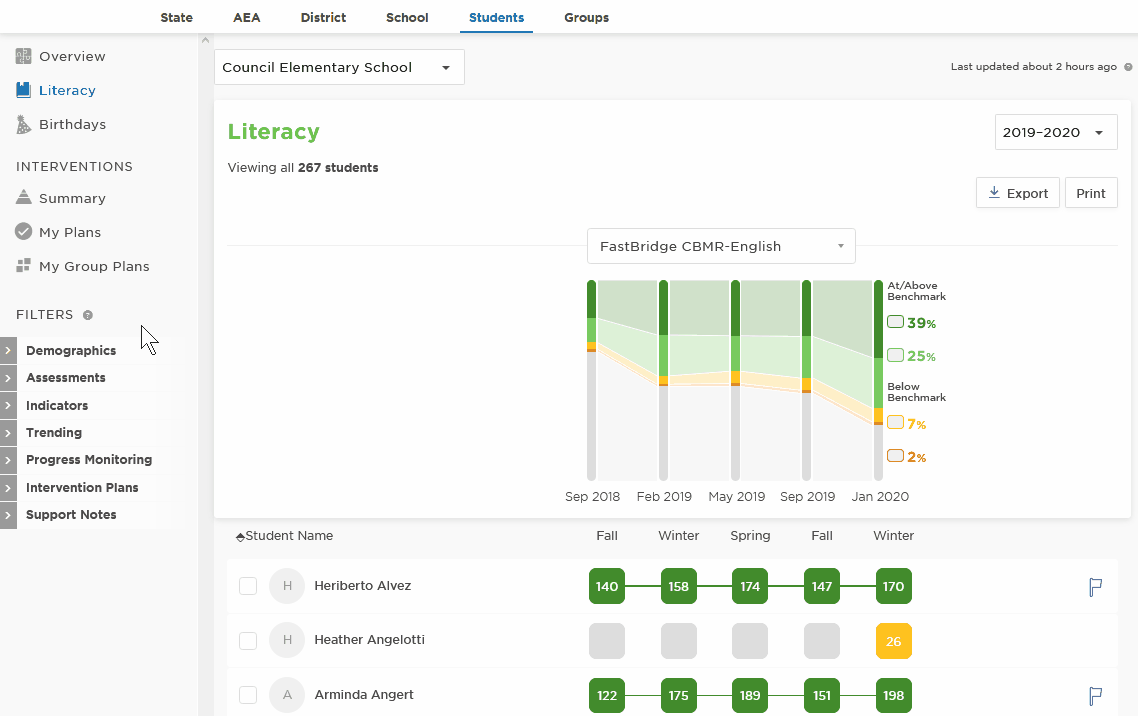Switch to the District tab
The image size is (1138, 716).
click(323, 17)
